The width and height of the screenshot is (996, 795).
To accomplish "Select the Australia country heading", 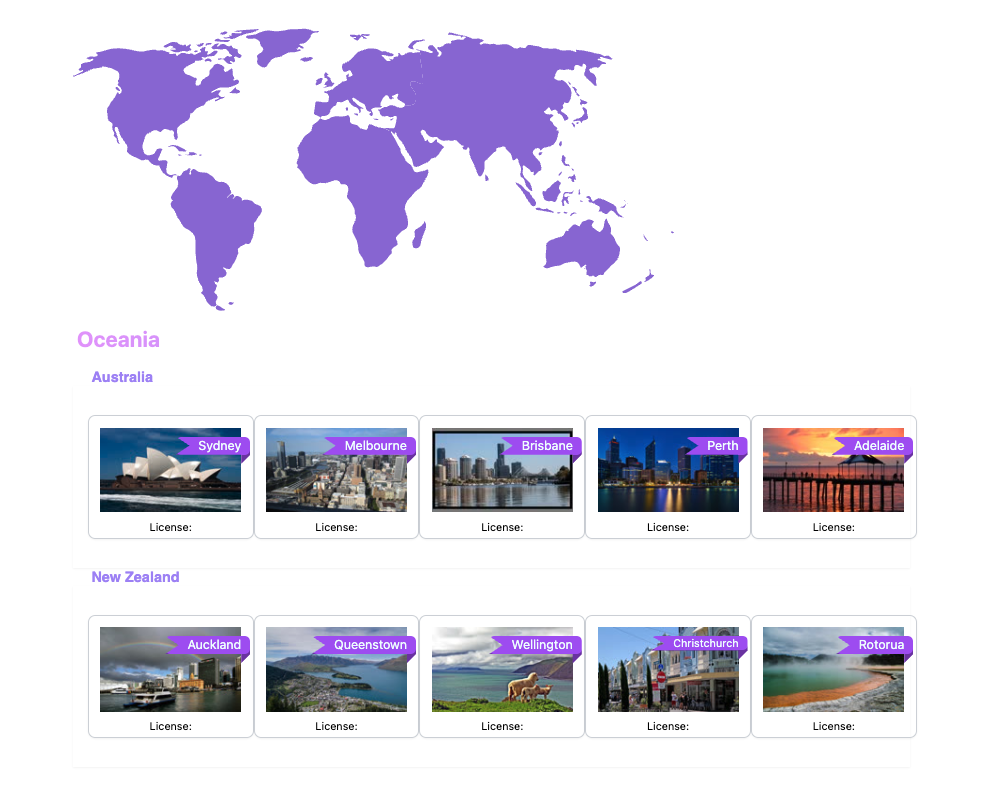I will (x=122, y=377).
